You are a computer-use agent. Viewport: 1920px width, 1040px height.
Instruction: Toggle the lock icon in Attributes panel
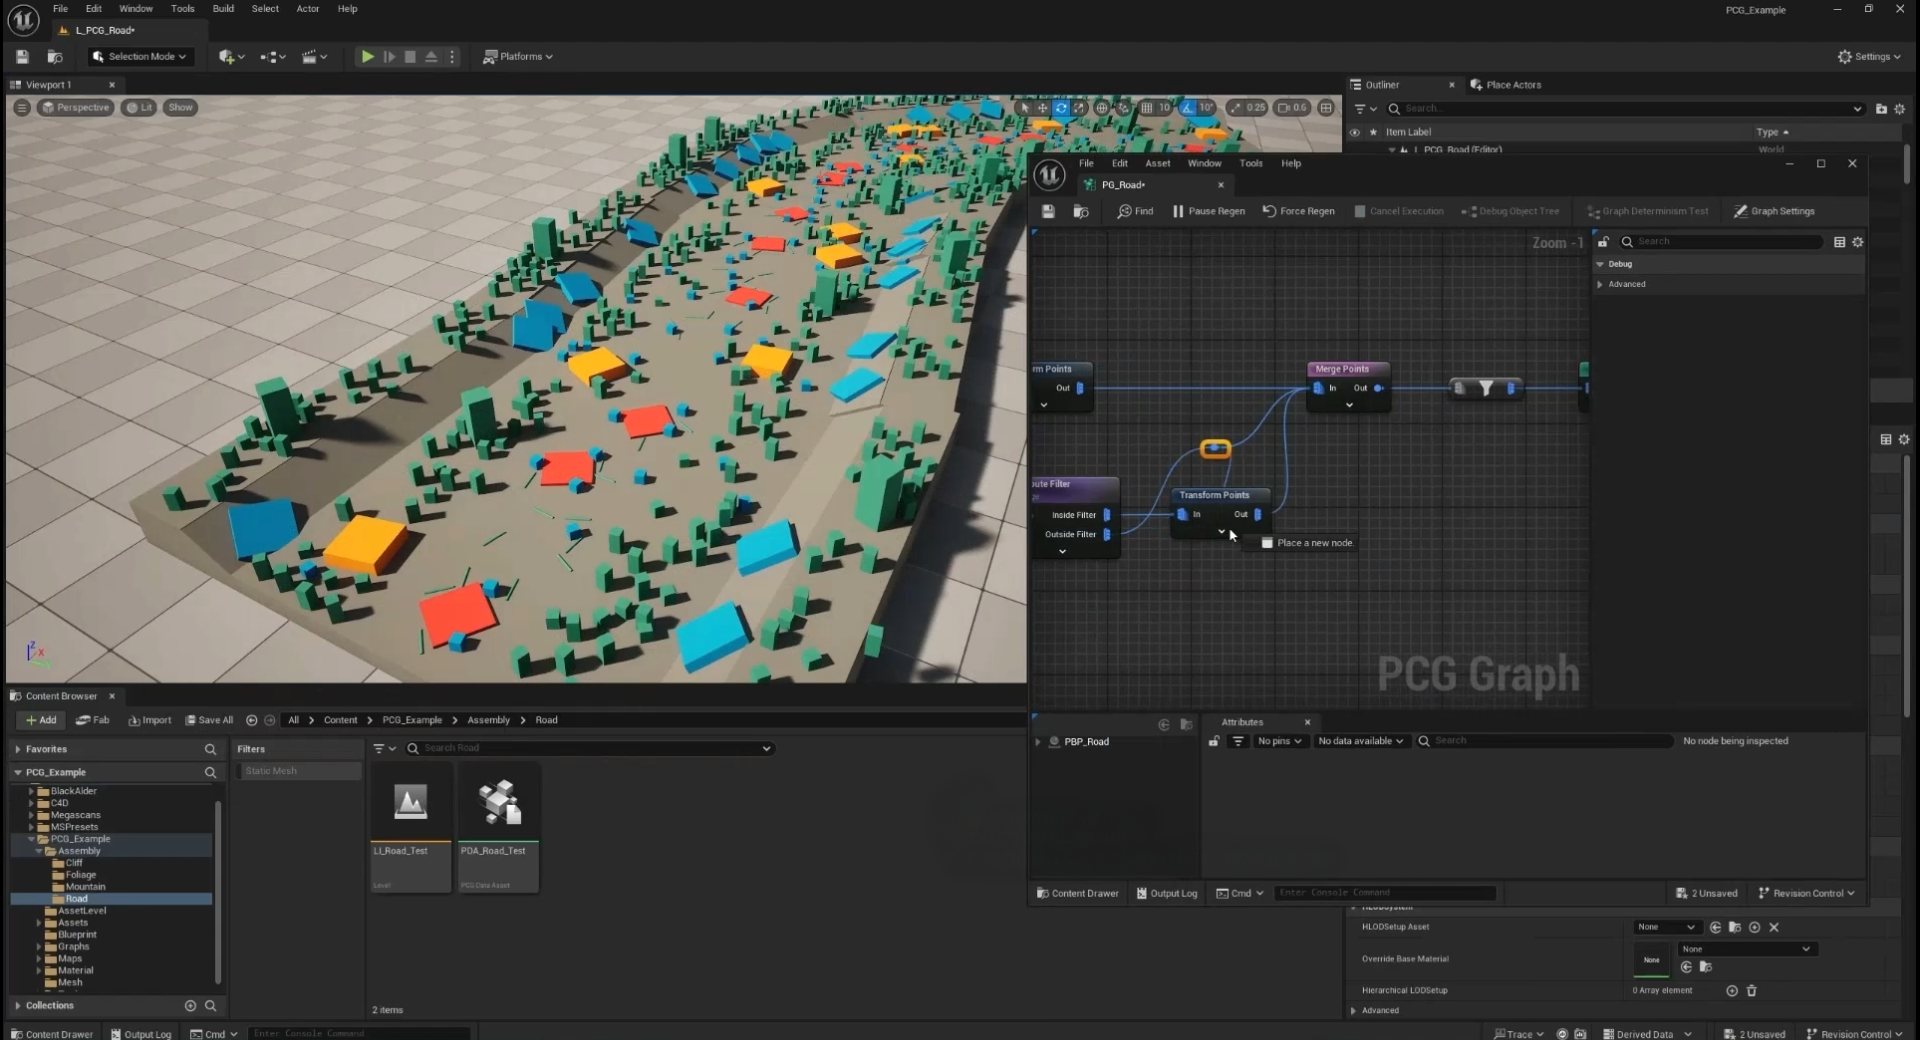pyautogui.click(x=1214, y=741)
